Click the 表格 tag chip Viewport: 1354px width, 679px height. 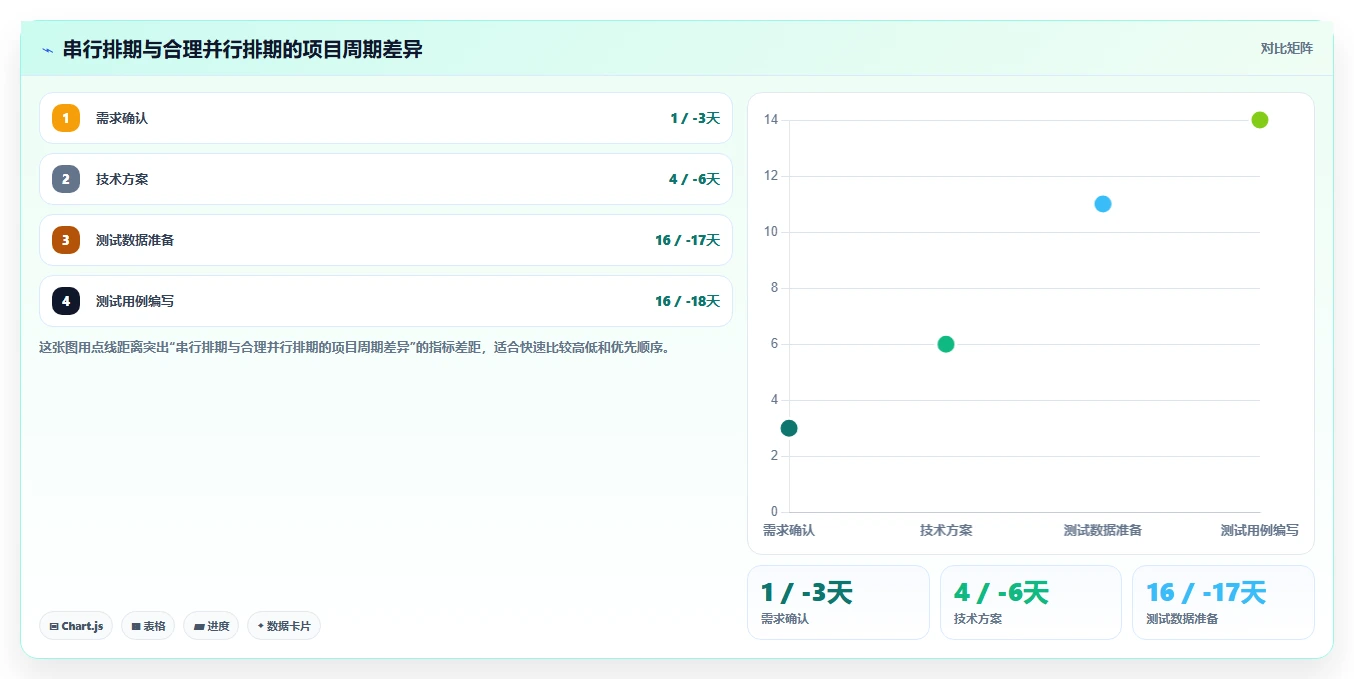(148, 626)
